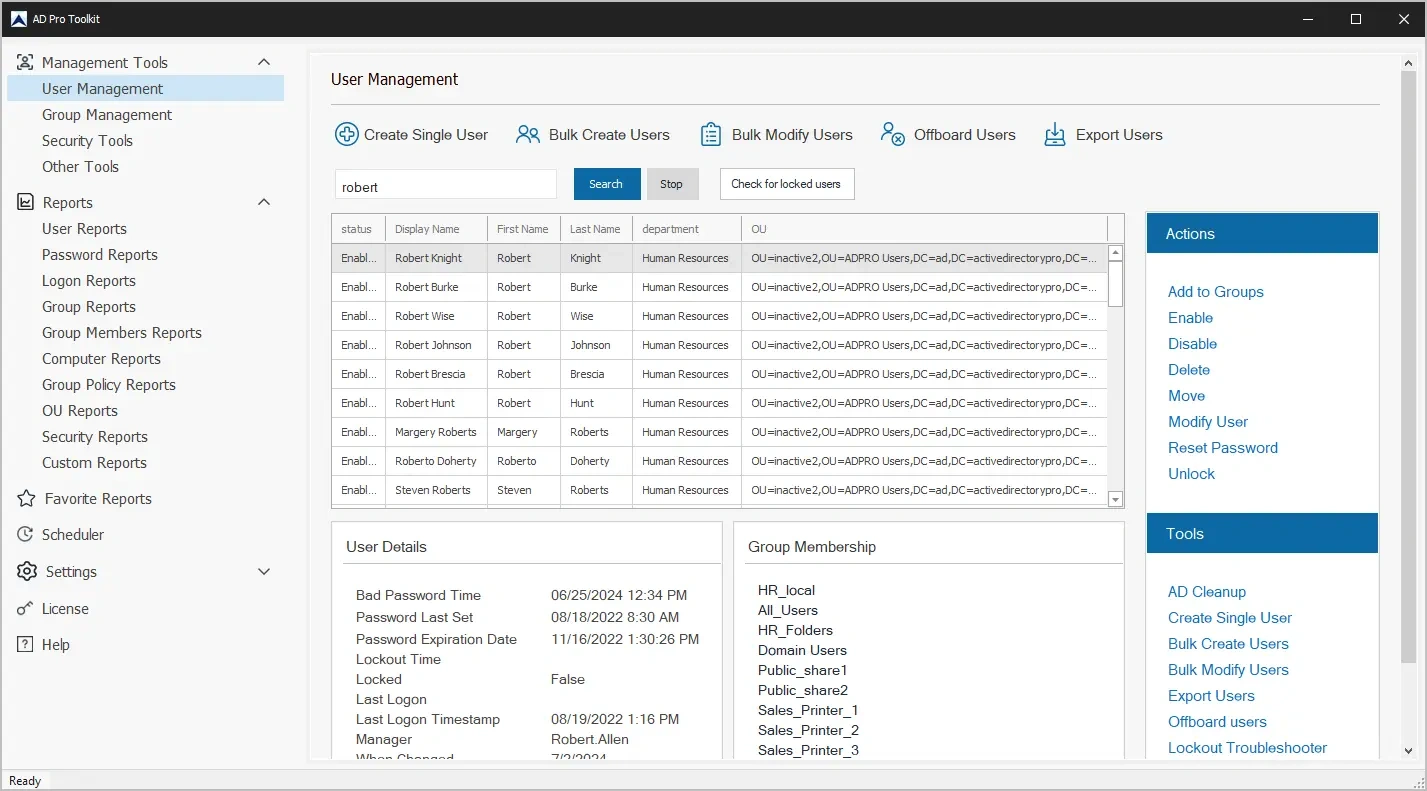Click the Offboard Users icon
Image resolution: width=1427 pixels, height=791 pixels.
pos(893,134)
